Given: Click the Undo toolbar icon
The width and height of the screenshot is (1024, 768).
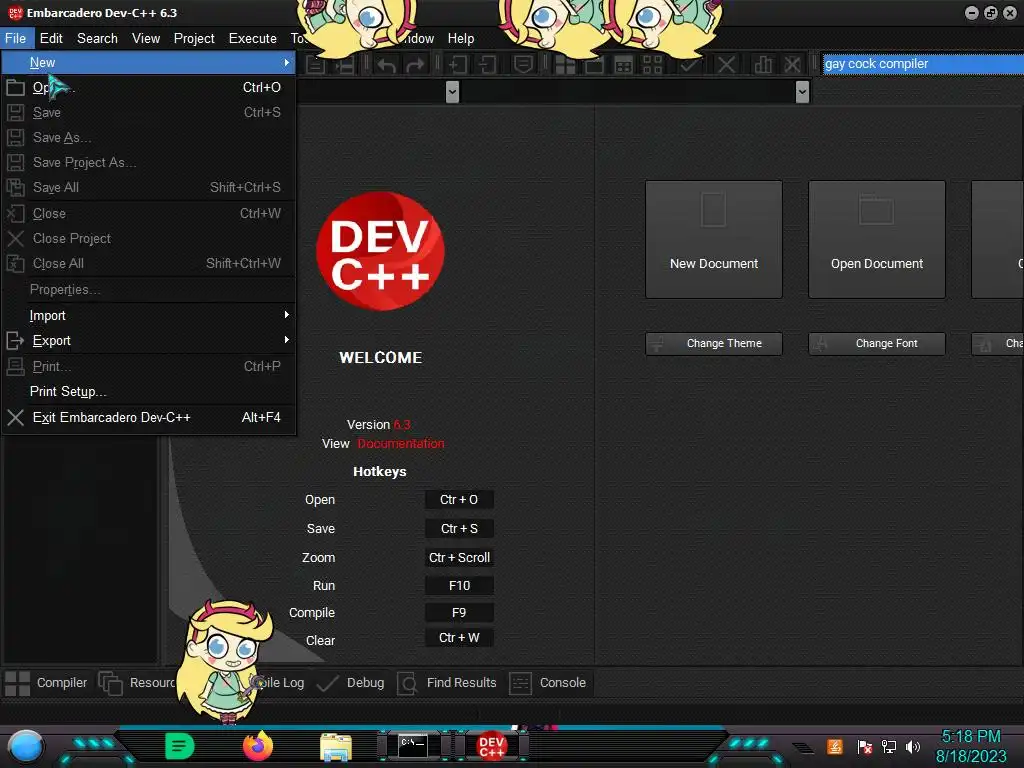Looking at the screenshot, I should tap(387, 65).
